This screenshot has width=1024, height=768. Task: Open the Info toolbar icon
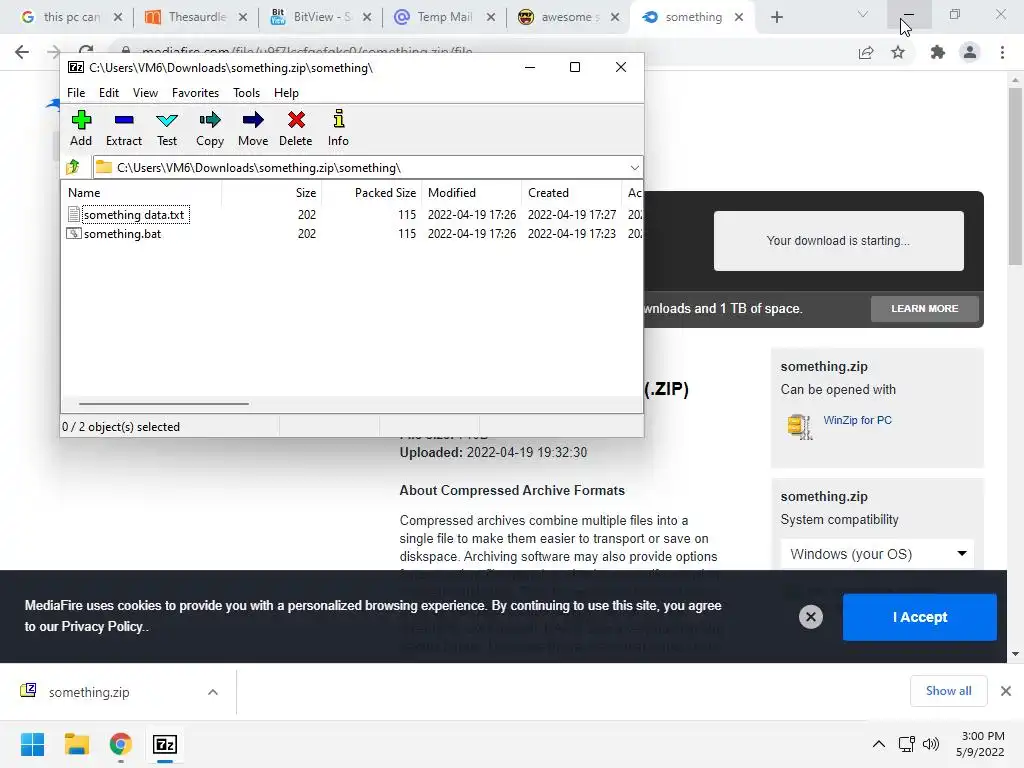pyautogui.click(x=338, y=128)
